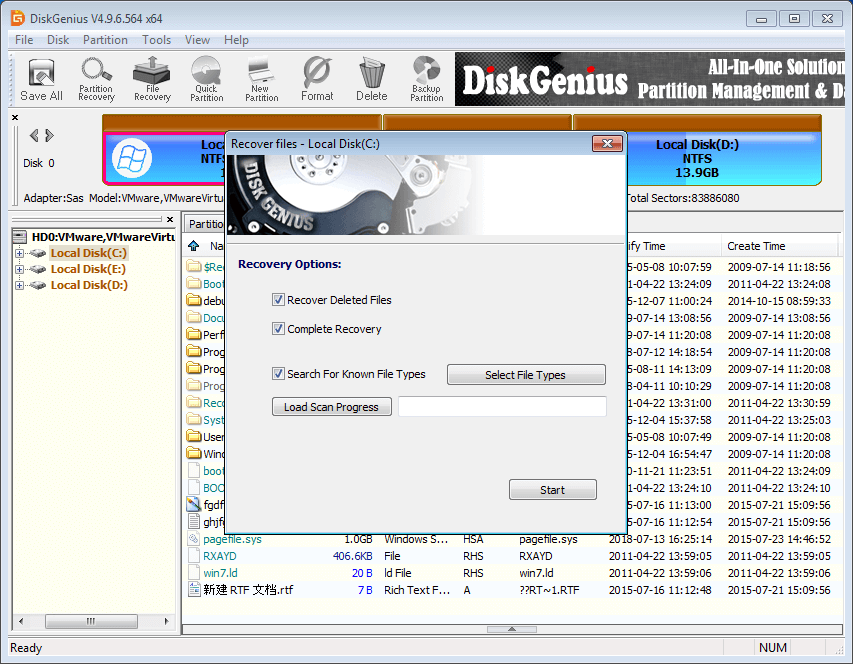Click the scan progress file path field
The height and width of the screenshot is (664, 853).
[502, 406]
